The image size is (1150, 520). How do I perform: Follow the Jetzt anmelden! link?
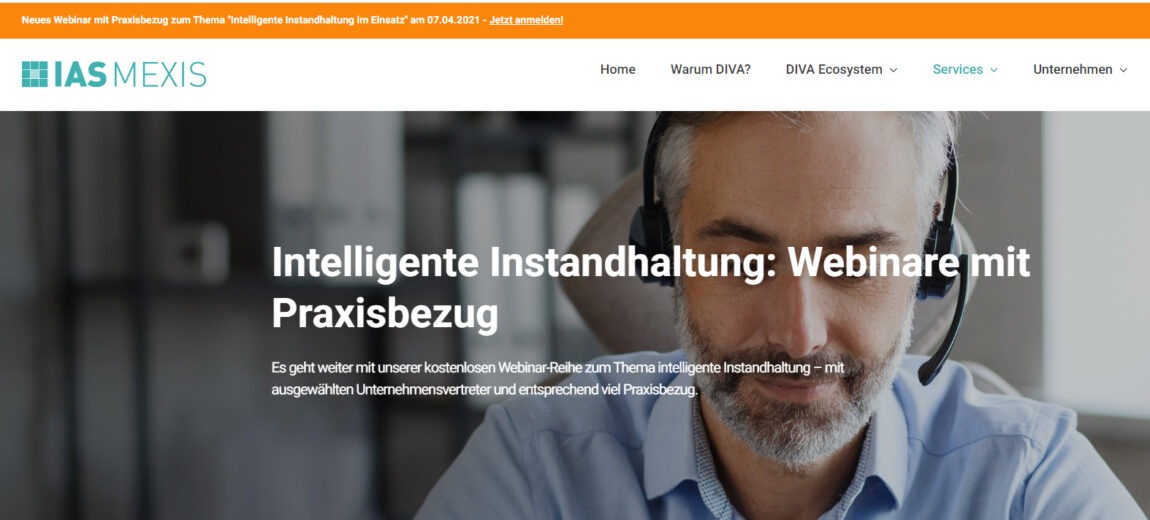pos(526,20)
